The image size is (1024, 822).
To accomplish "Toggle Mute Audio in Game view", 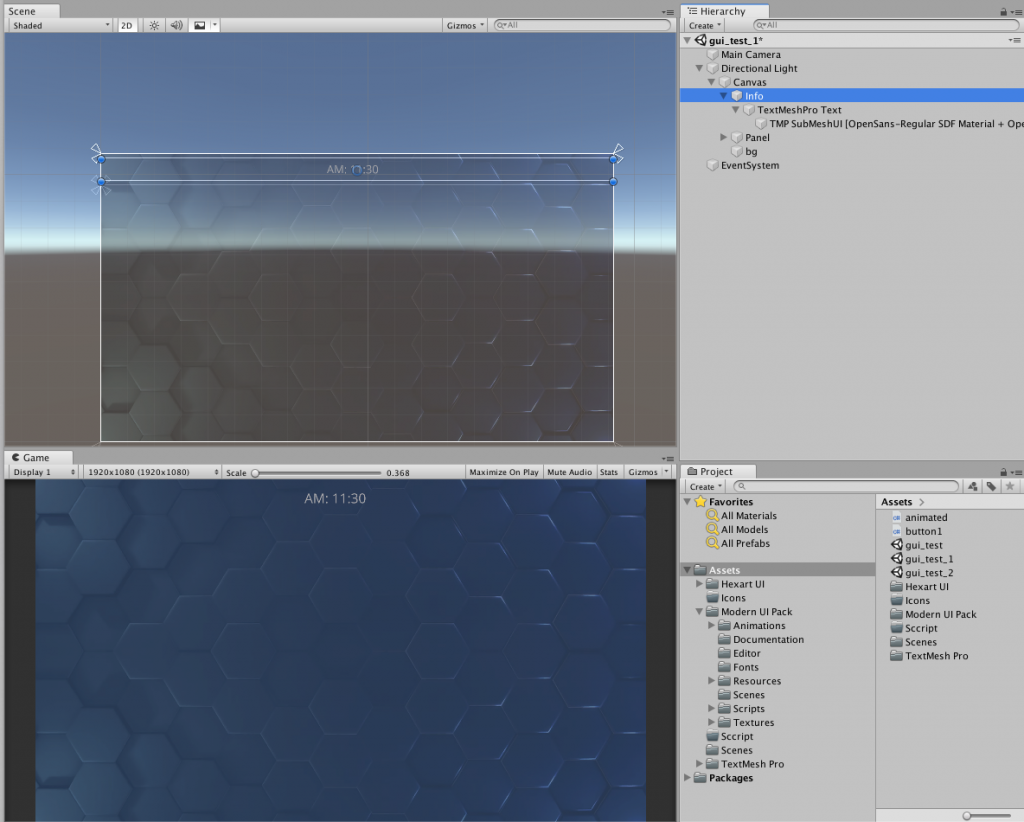I will tap(569, 472).
